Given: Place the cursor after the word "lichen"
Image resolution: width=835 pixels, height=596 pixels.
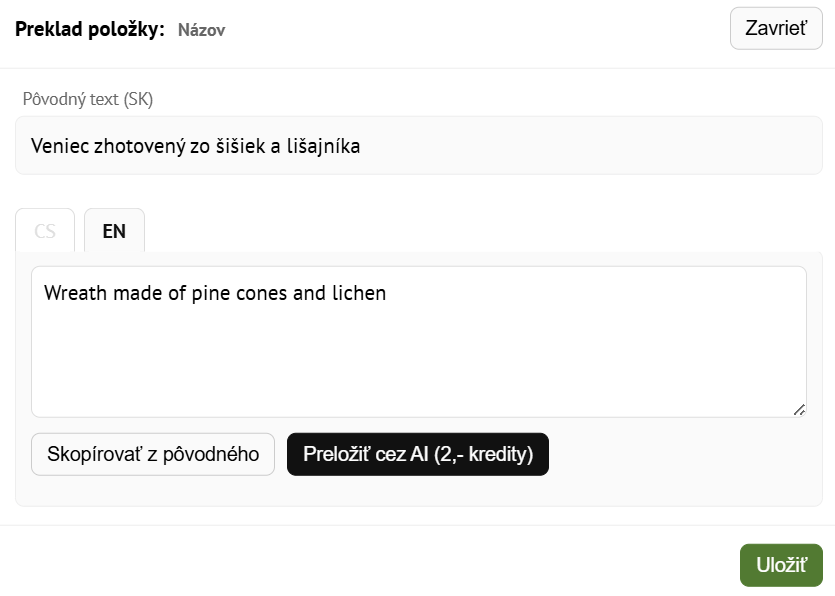Looking at the screenshot, I should (388, 293).
